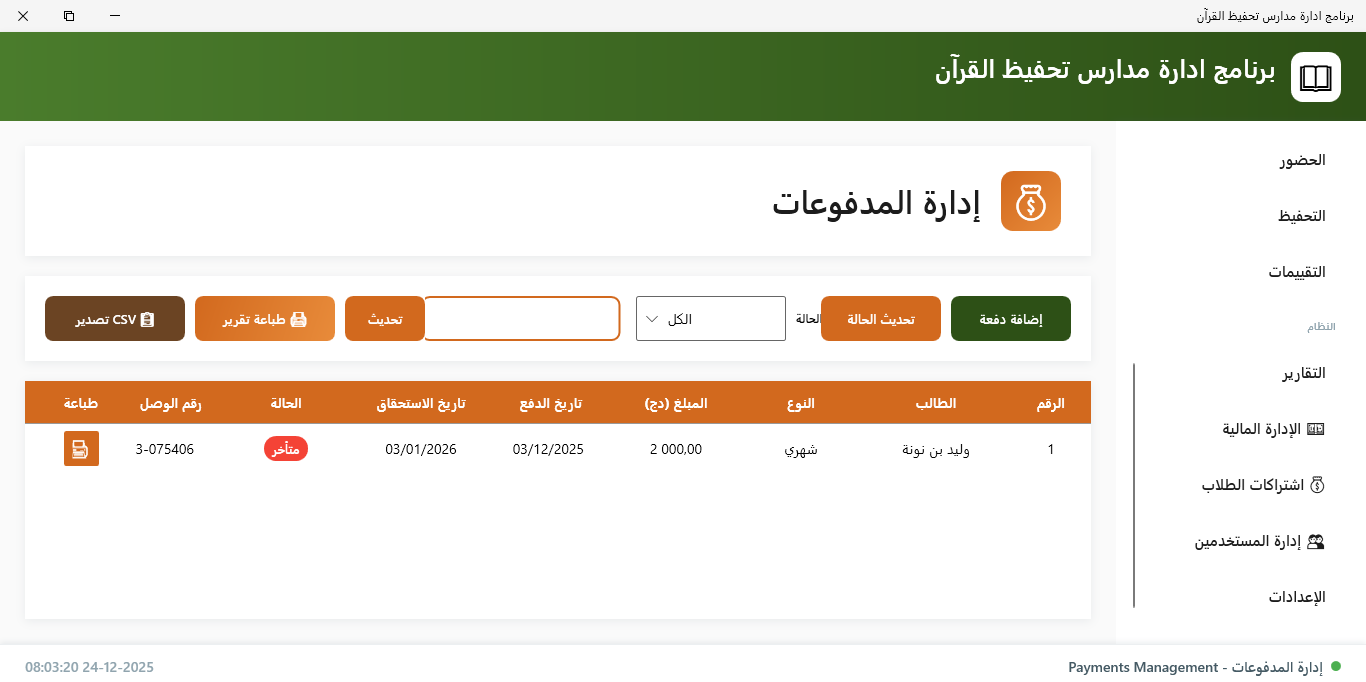
Task: Click the إضافة دفعة button
Action: coord(1010,318)
